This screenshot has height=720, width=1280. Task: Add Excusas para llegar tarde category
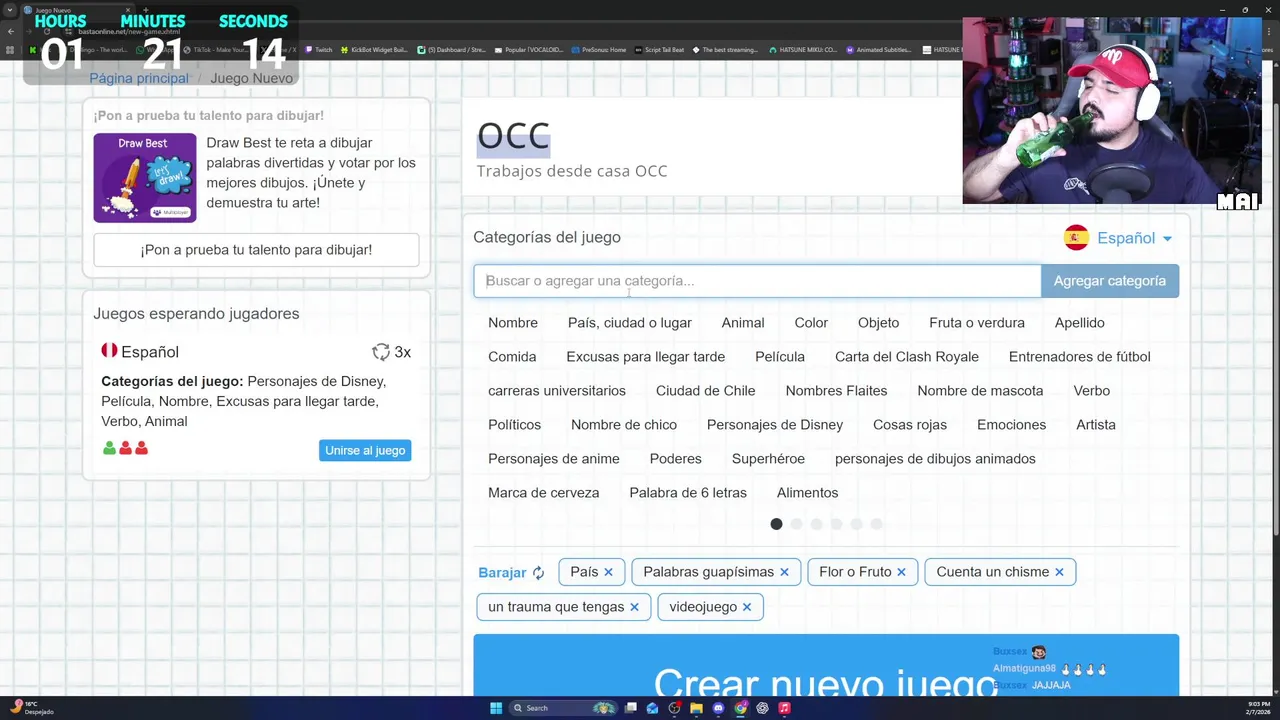point(646,357)
